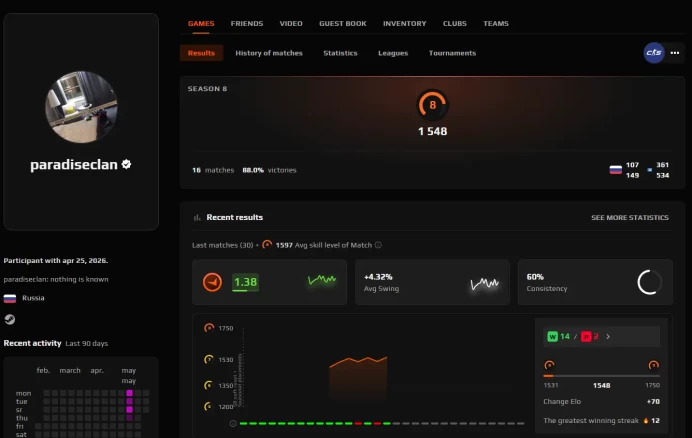Image resolution: width=692 pixels, height=438 pixels.
Task: Click the green W wins badge
Action: 553,336
